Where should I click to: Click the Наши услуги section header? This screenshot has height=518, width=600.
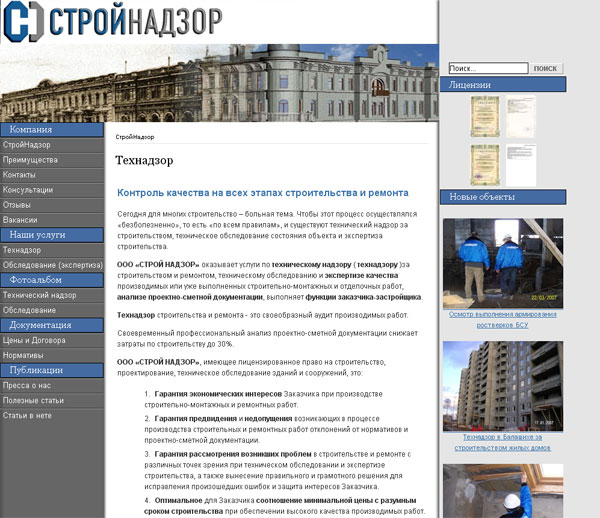(52, 235)
